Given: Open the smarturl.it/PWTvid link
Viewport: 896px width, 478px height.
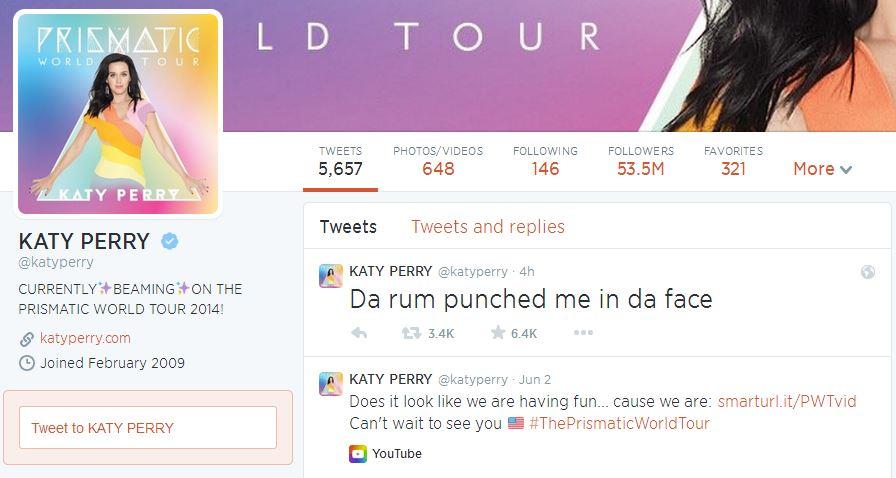Looking at the screenshot, I should pyautogui.click(x=787, y=401).
